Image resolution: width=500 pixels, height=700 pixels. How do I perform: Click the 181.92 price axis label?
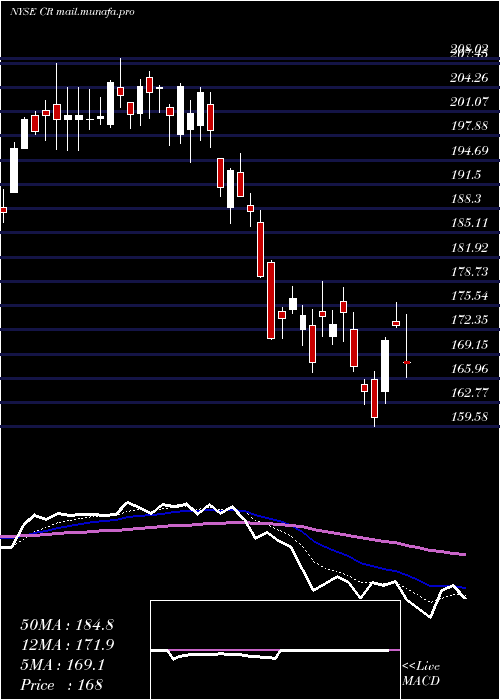pos(469,248)
